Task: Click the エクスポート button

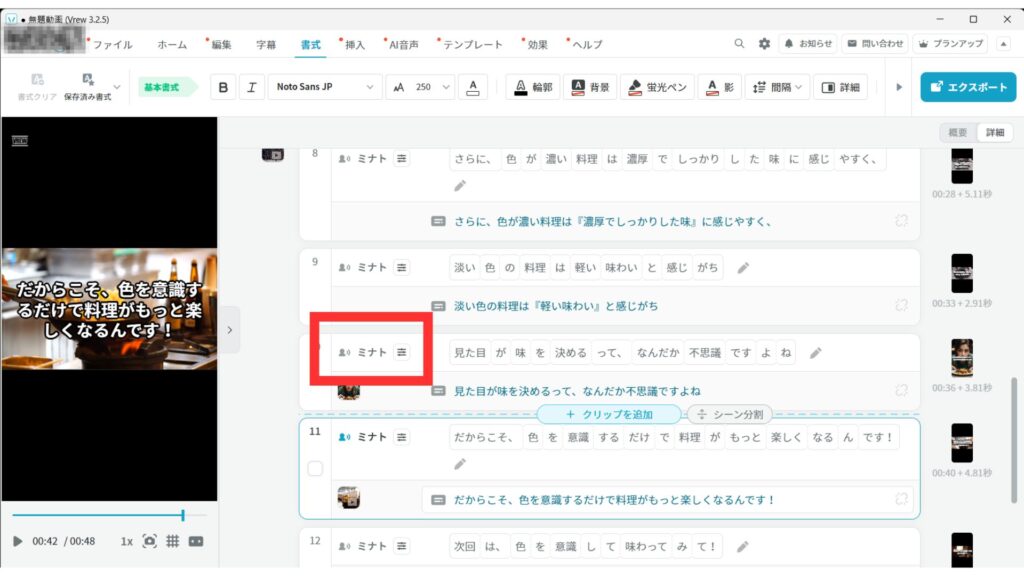Action: [x=968, y=87]
